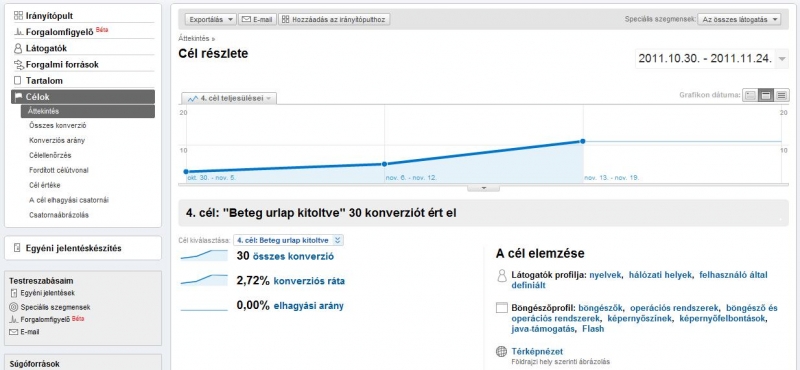Click the envelope icon in Testreszabásaim

point(14,332)
